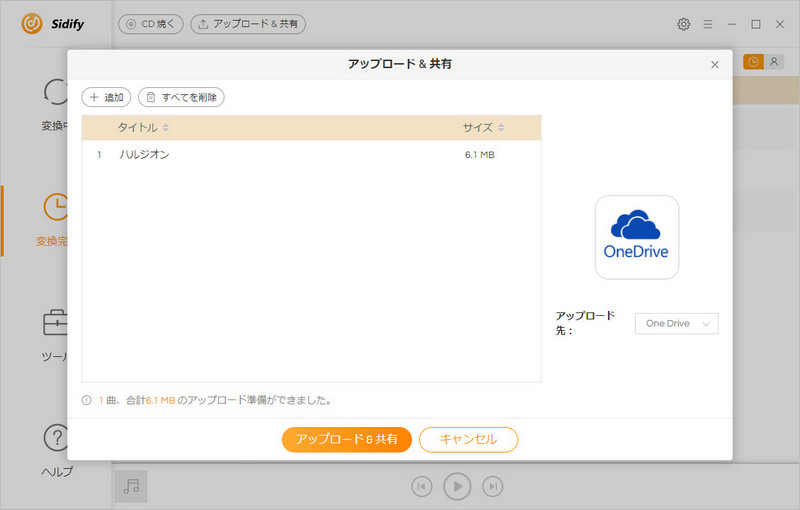Viewport: 800px width, 510px height.
Task: Click the OneDrive logo tile
Action: coord(637,237)
